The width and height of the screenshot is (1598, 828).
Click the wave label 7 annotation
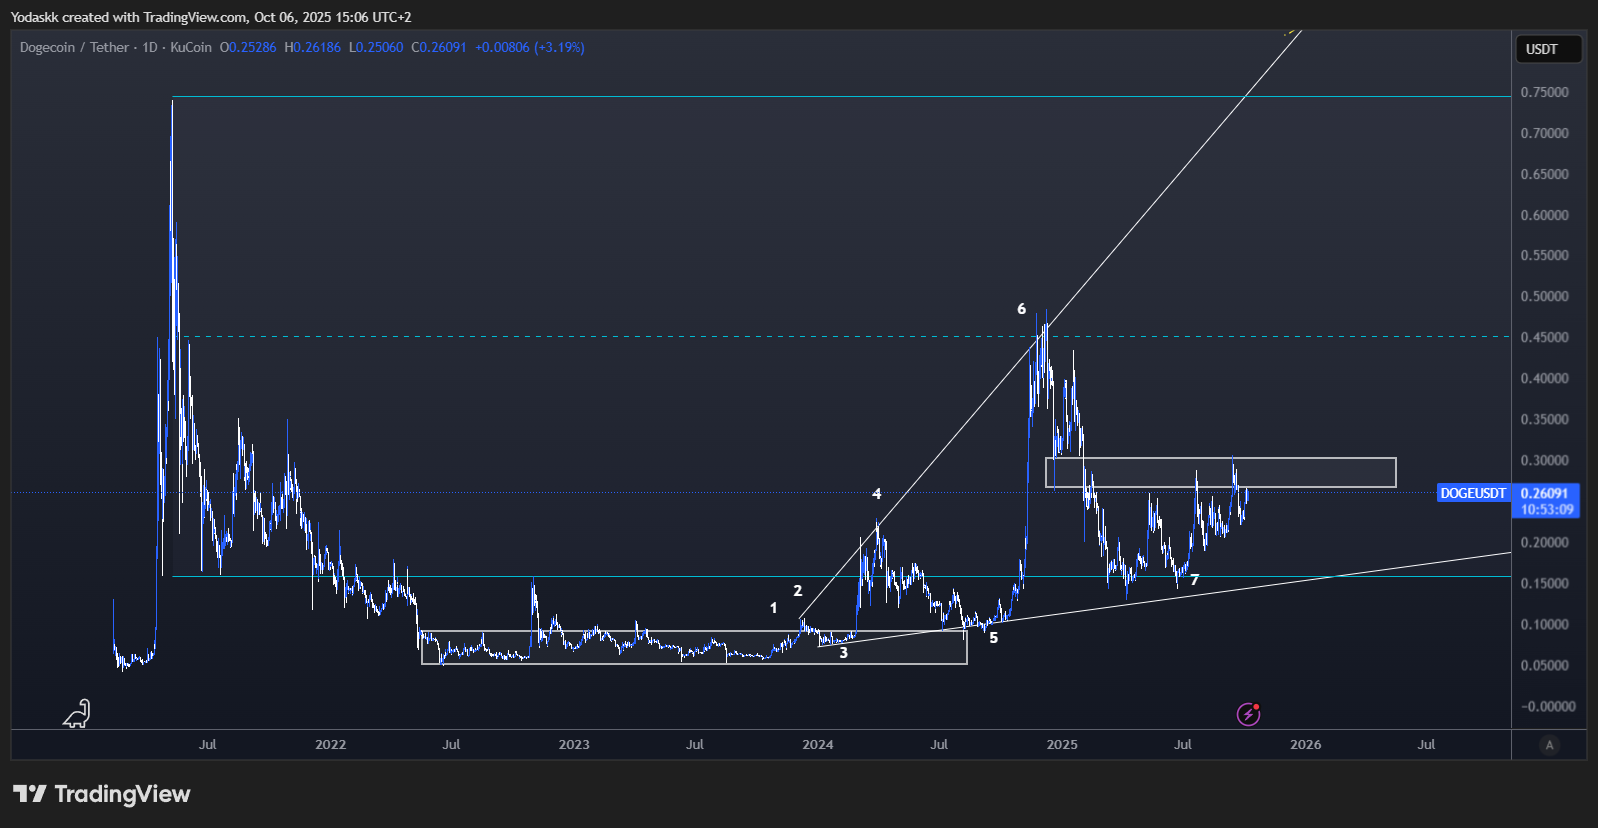coord(1194,580)
